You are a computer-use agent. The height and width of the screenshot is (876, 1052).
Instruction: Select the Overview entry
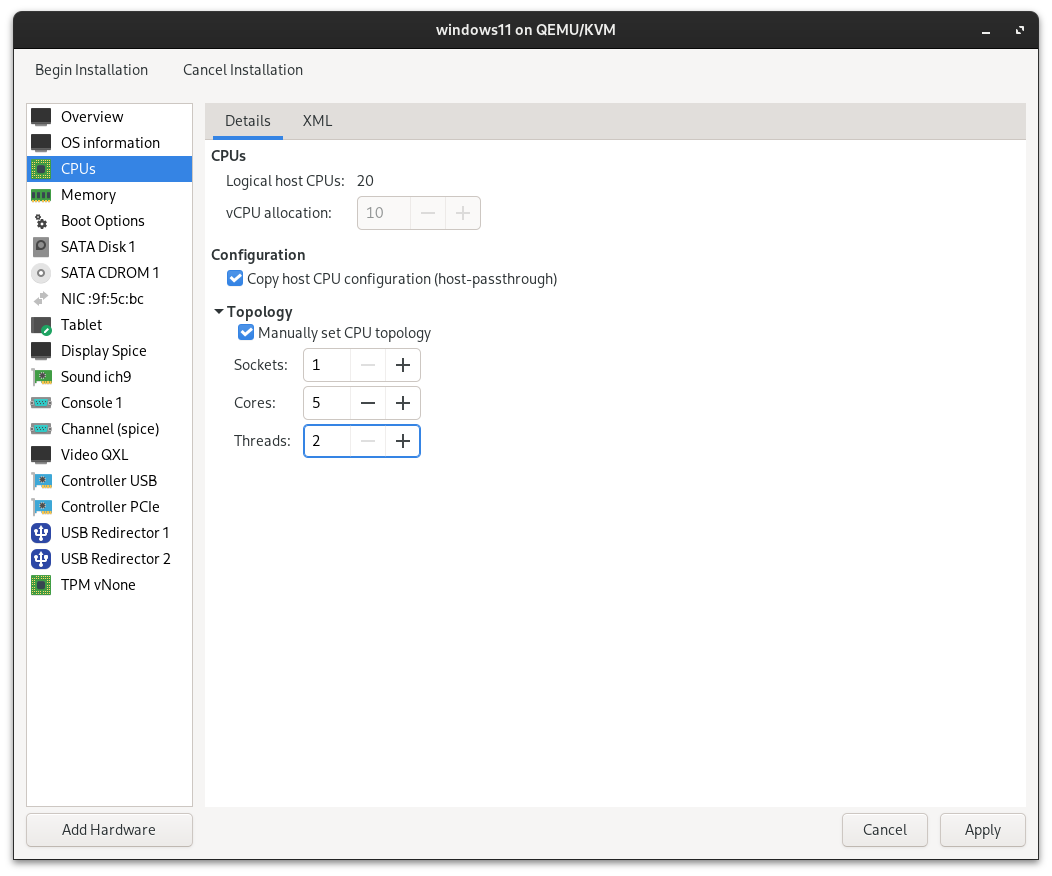109,117
